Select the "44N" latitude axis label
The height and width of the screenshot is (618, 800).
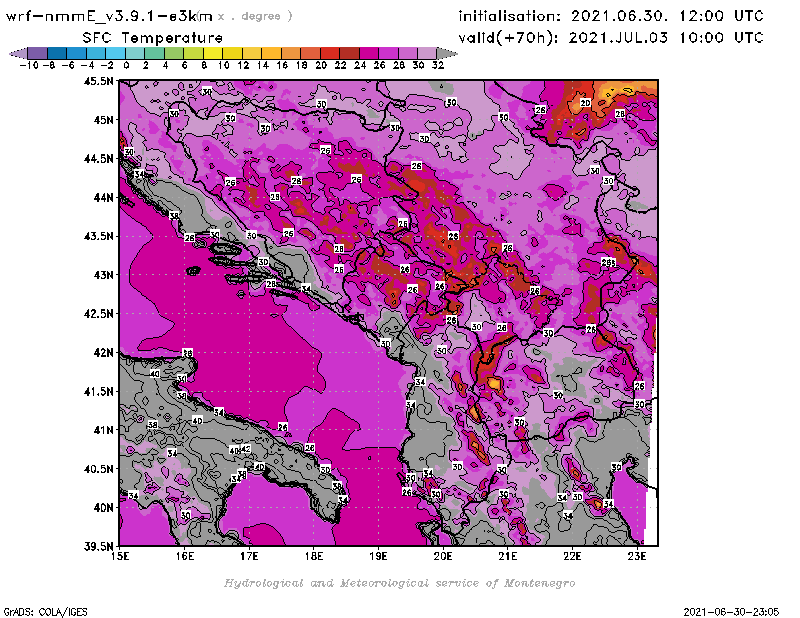[103, 197]
